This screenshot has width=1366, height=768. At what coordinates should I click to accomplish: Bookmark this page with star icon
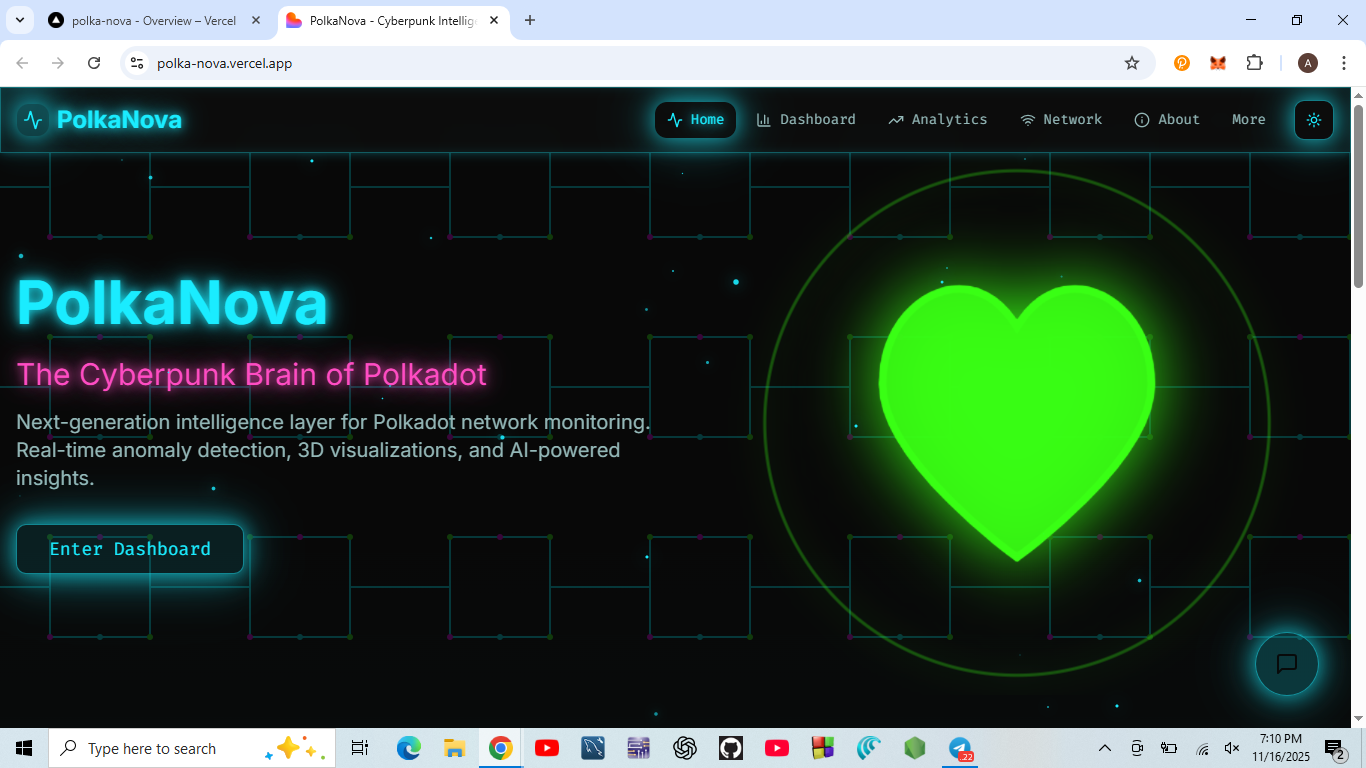[1132, 63]
